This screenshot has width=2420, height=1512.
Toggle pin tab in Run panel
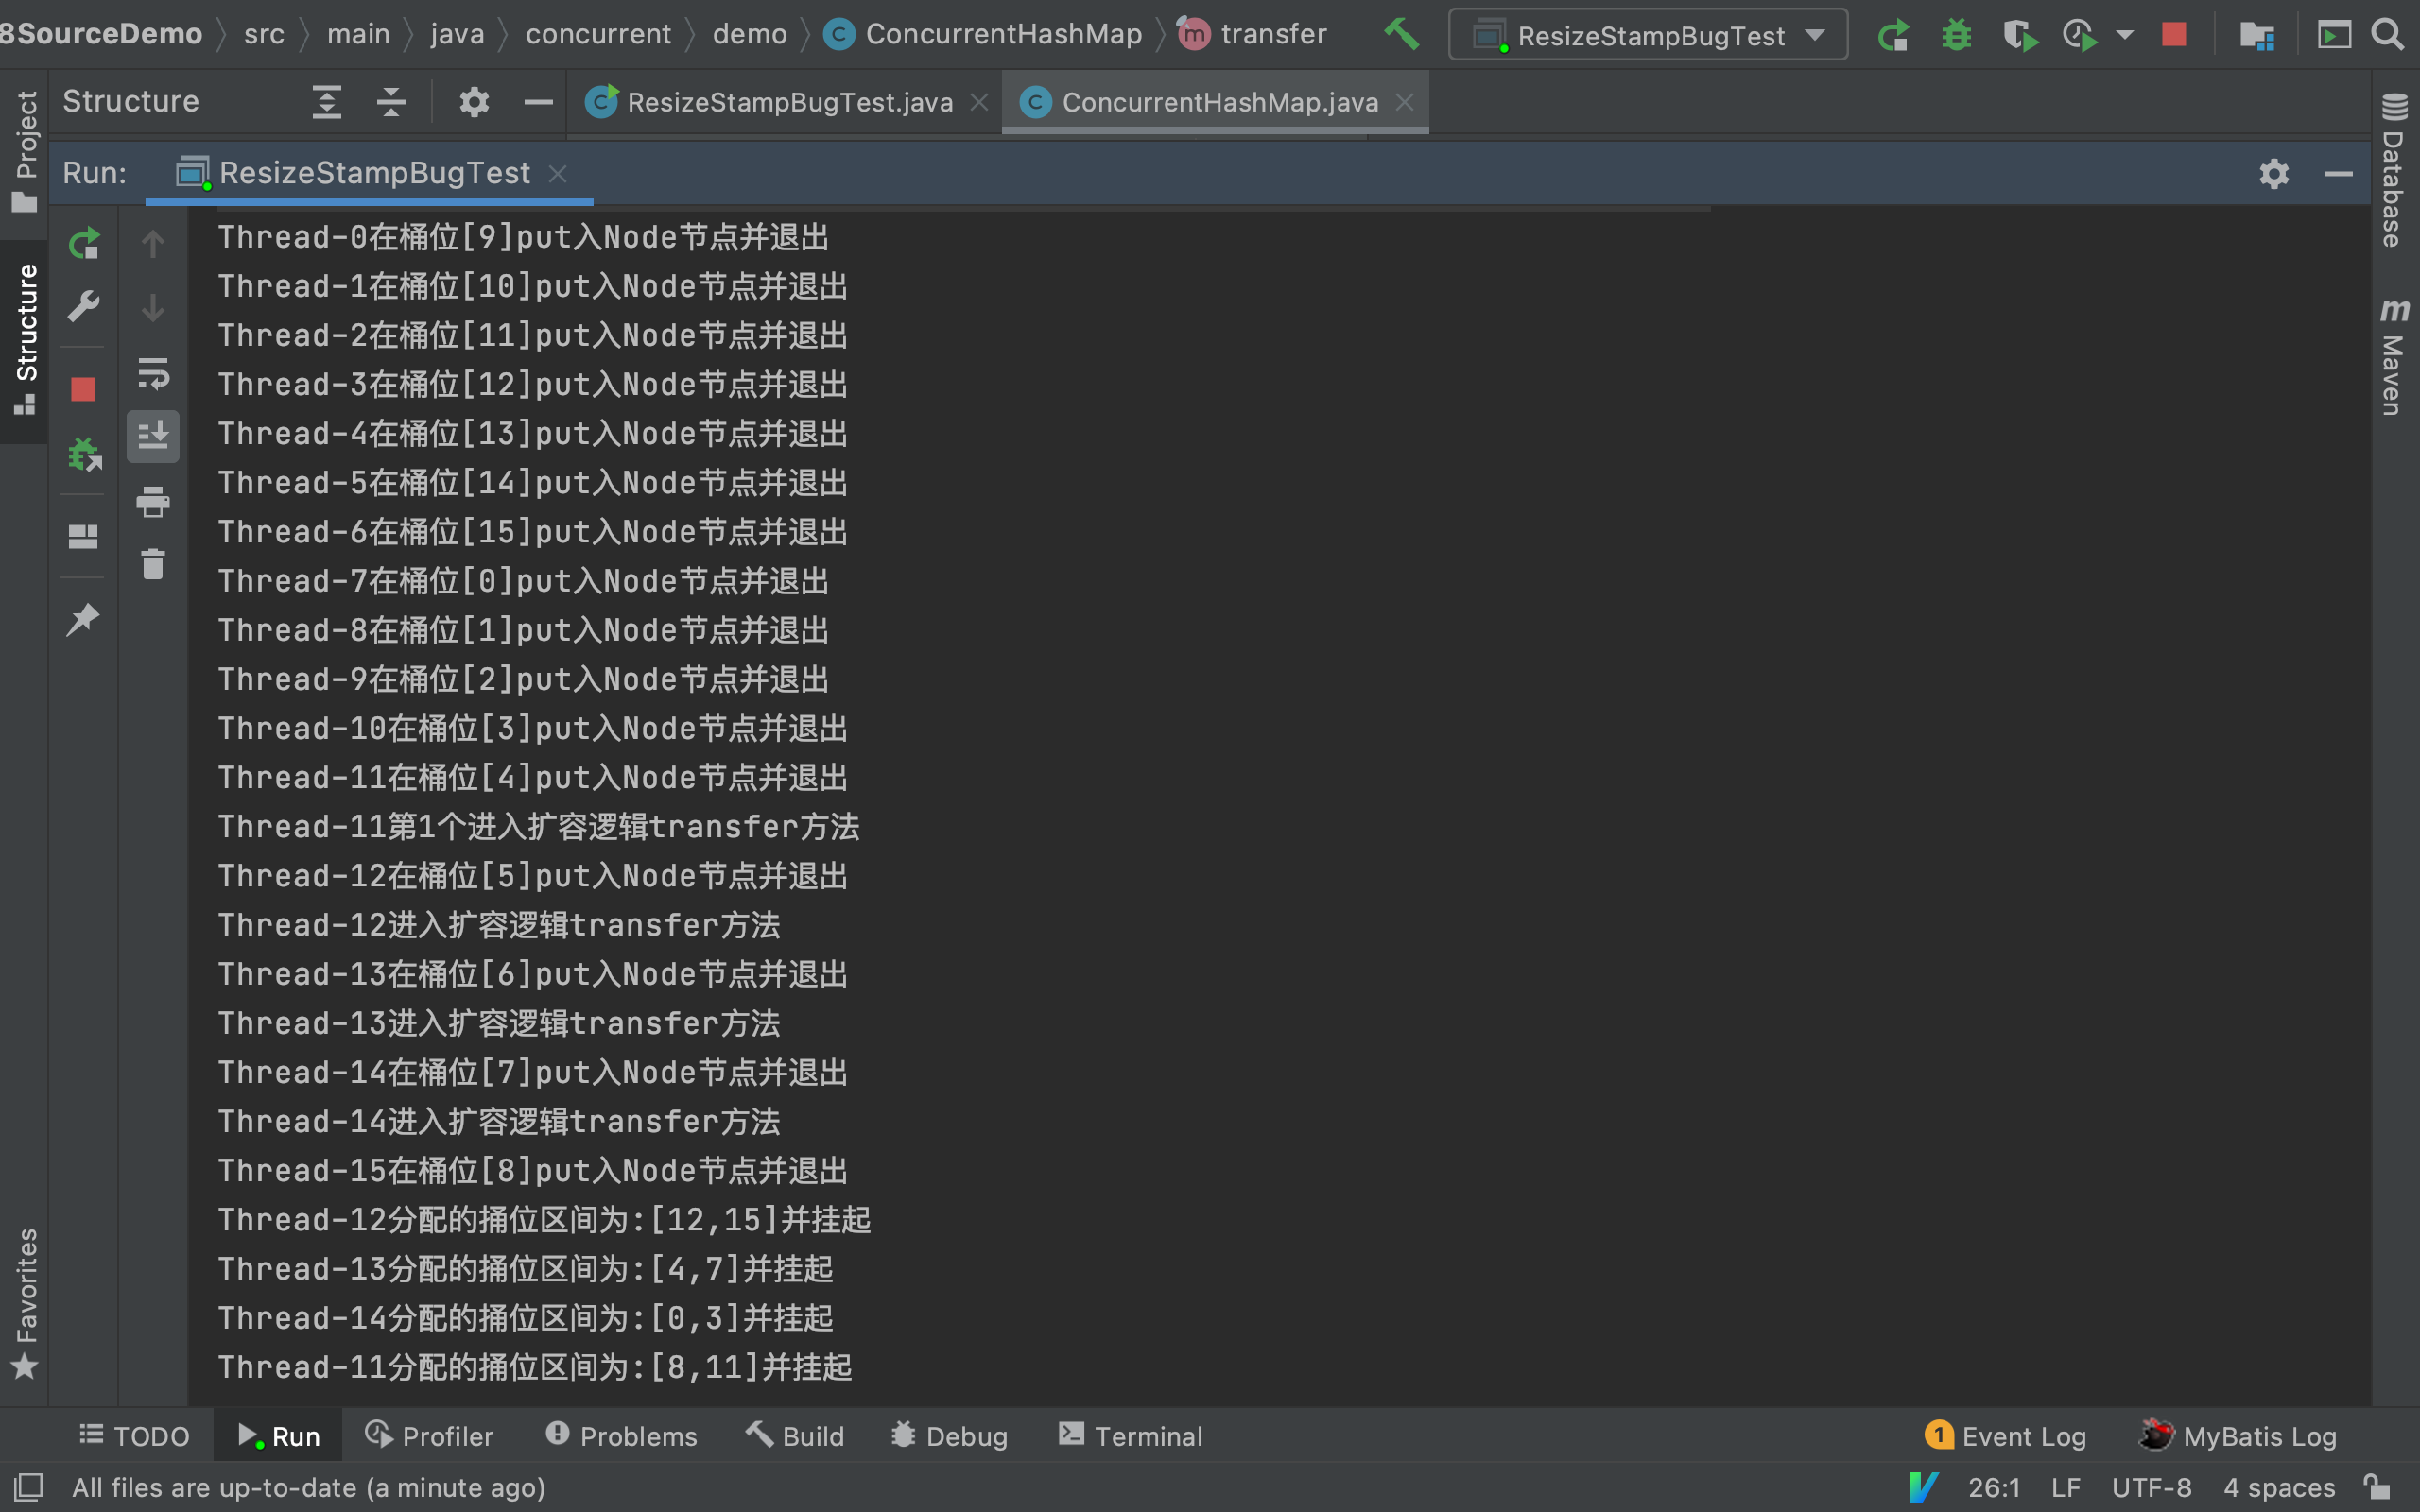tap(83, 619)
